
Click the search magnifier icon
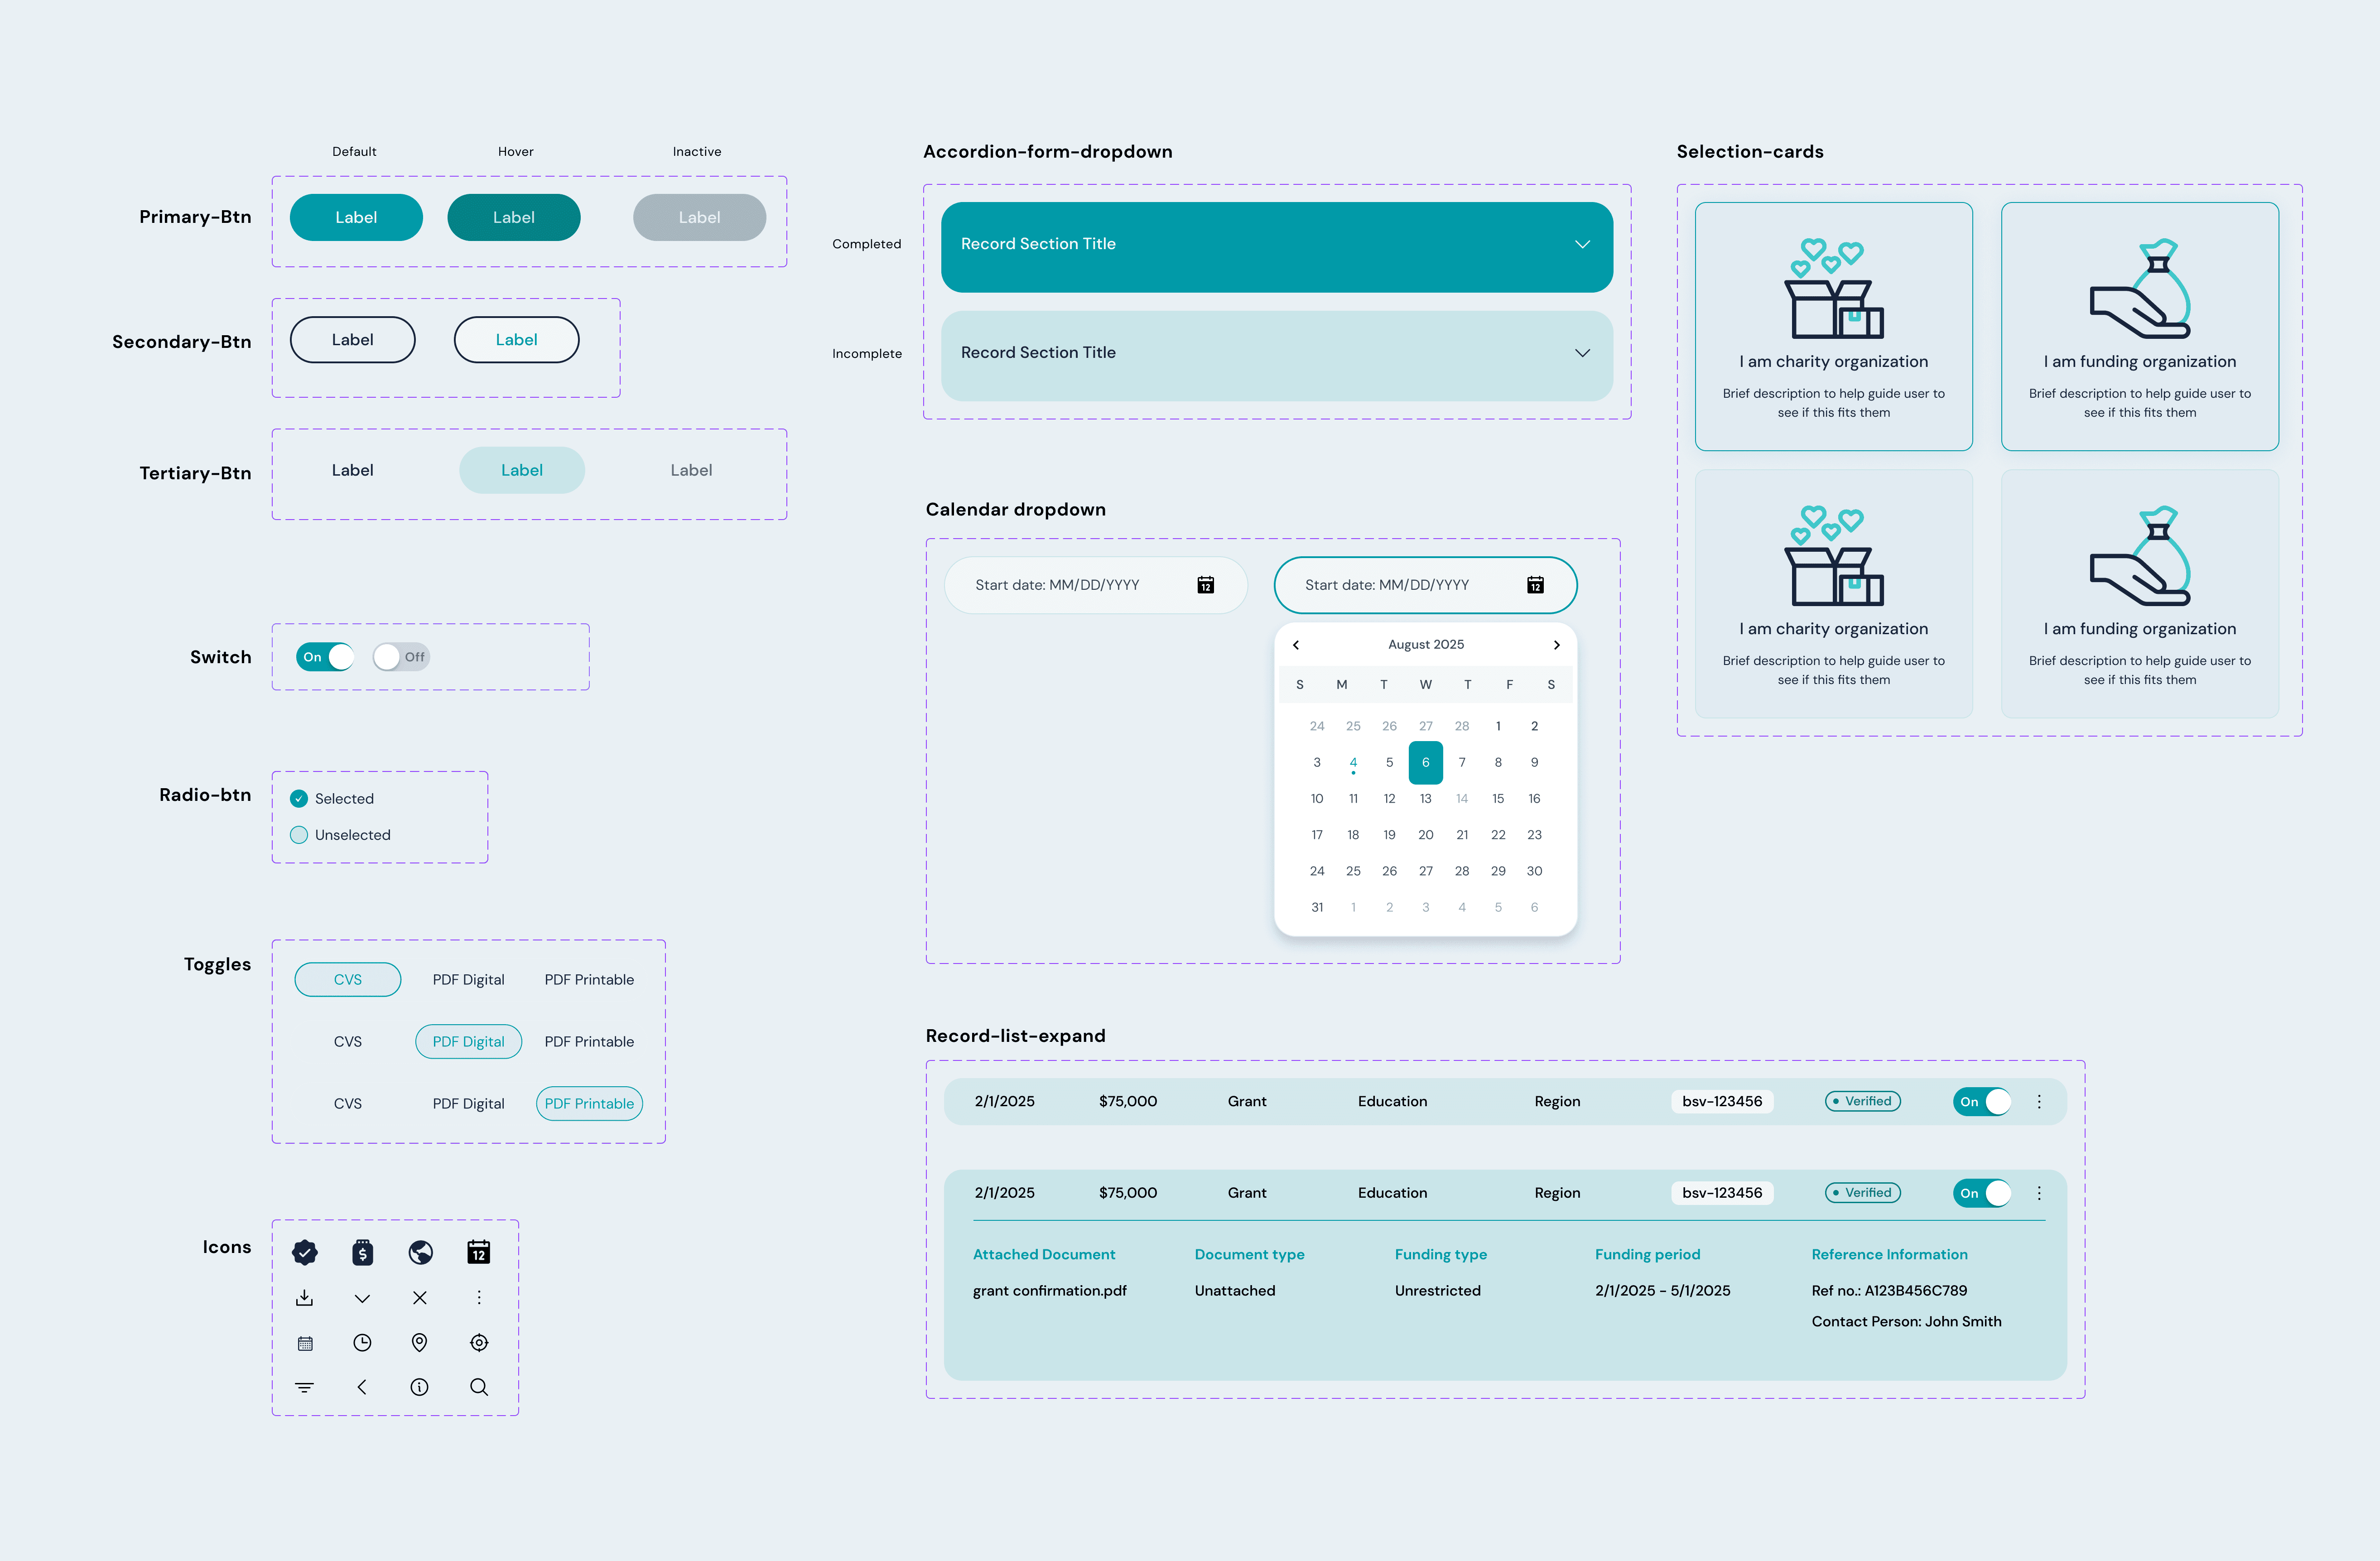478,1388
